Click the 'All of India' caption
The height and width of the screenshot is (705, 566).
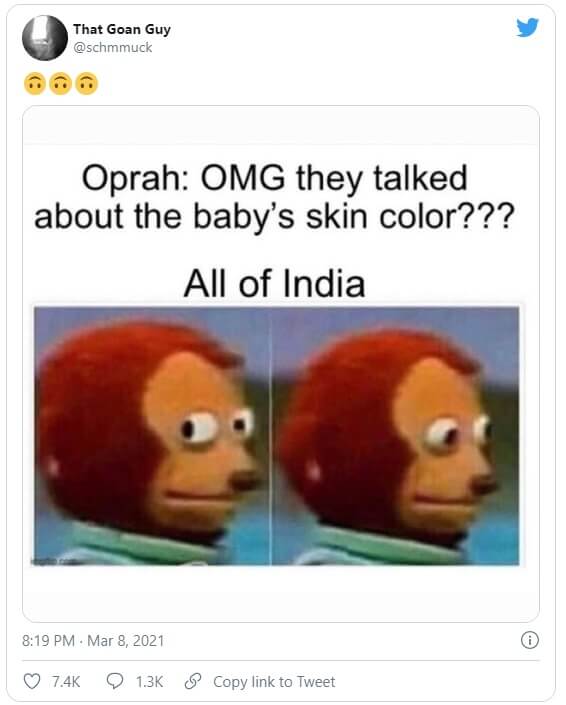coord(274,283)
